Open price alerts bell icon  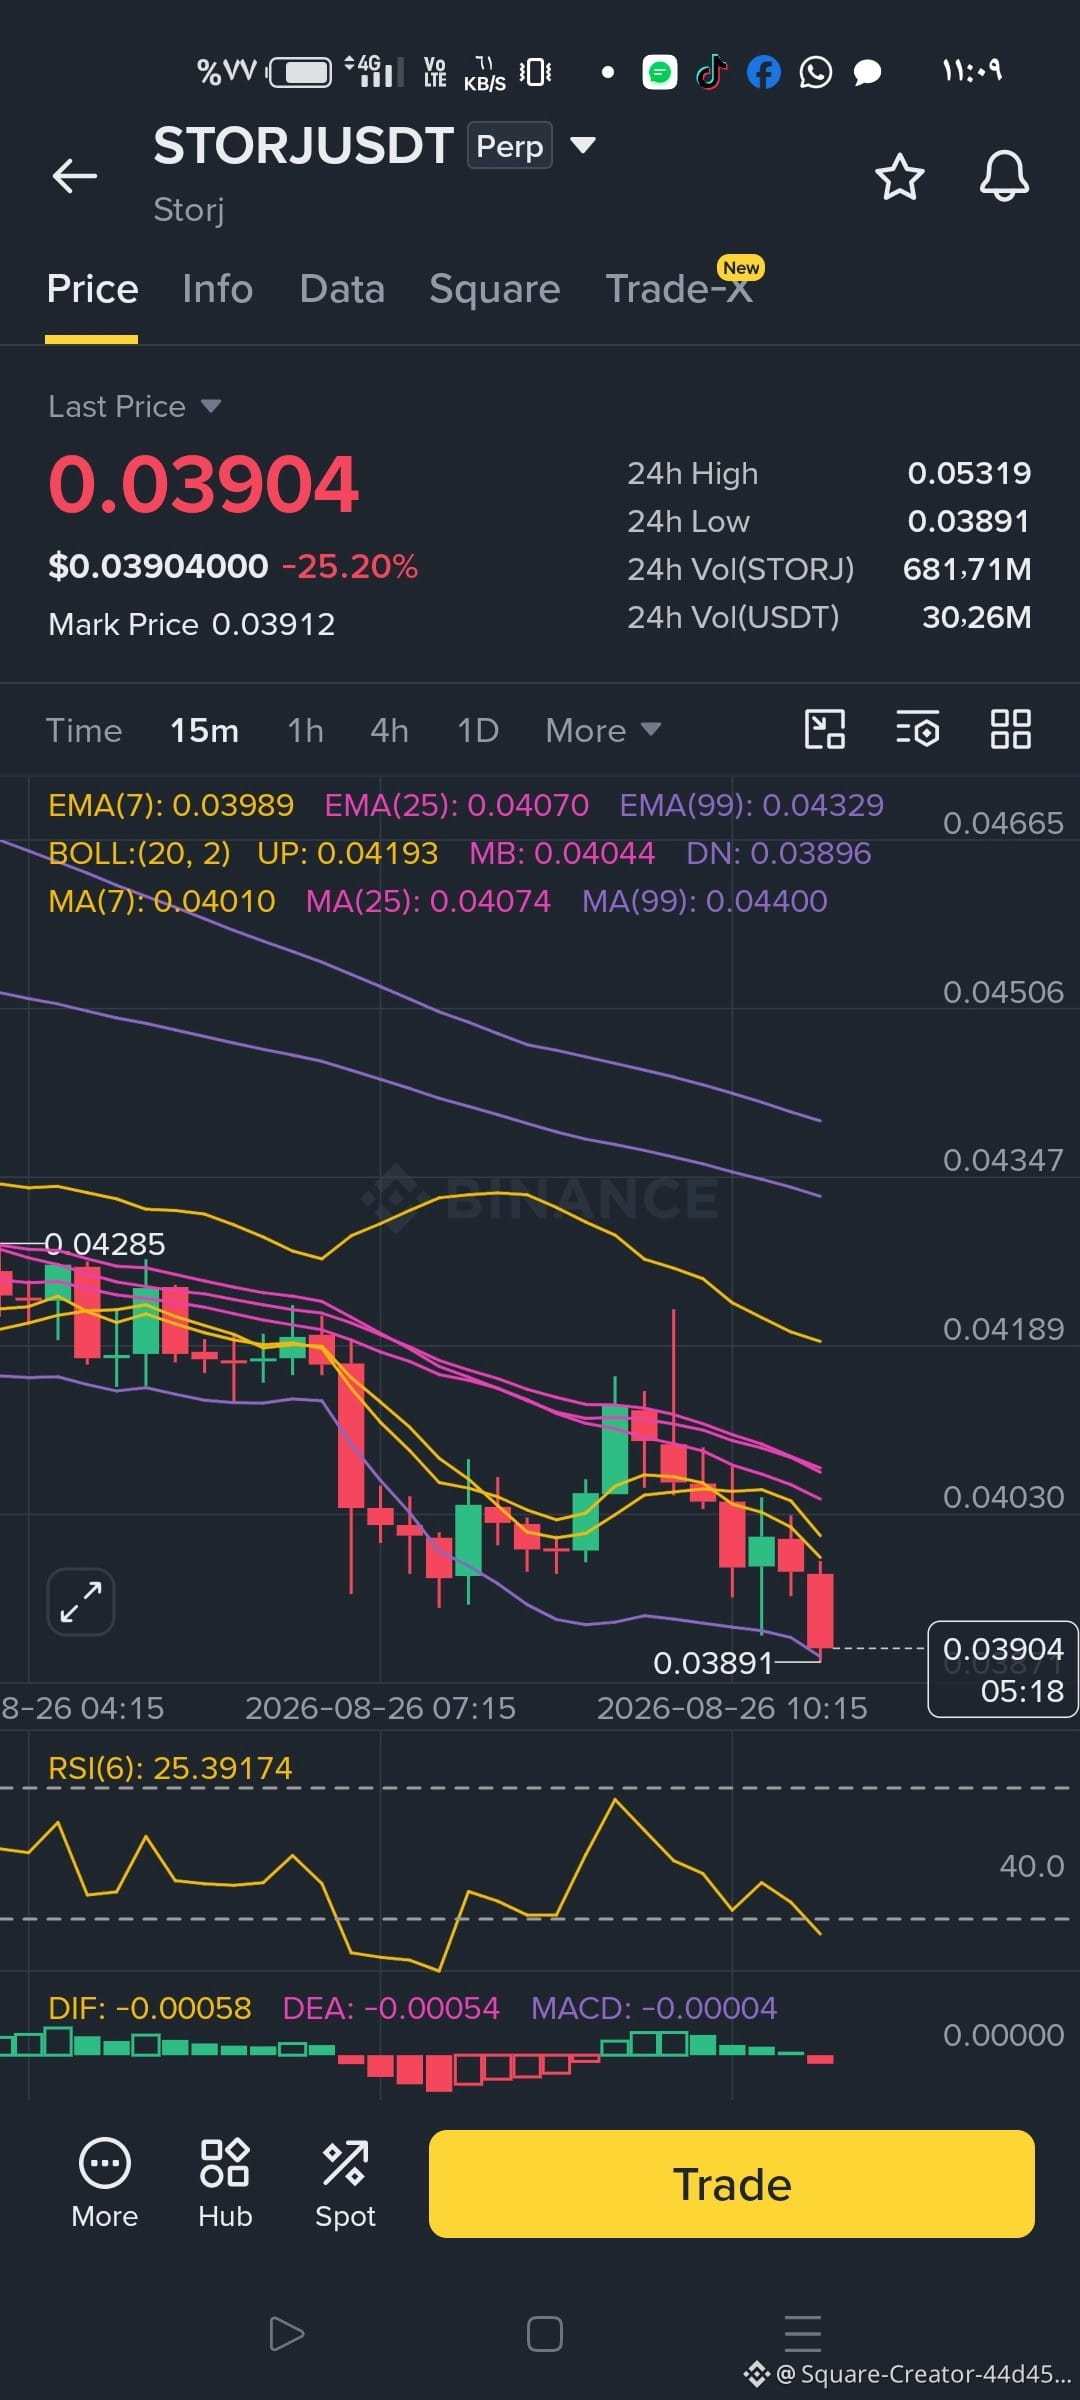point(1004,177)
